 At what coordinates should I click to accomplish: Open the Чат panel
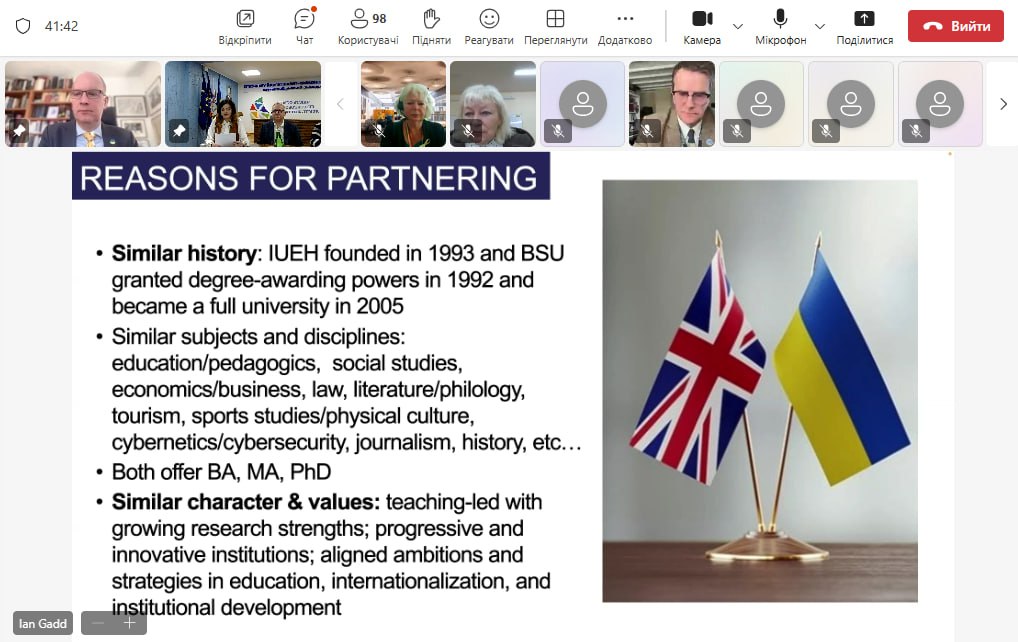pos(304,27)
